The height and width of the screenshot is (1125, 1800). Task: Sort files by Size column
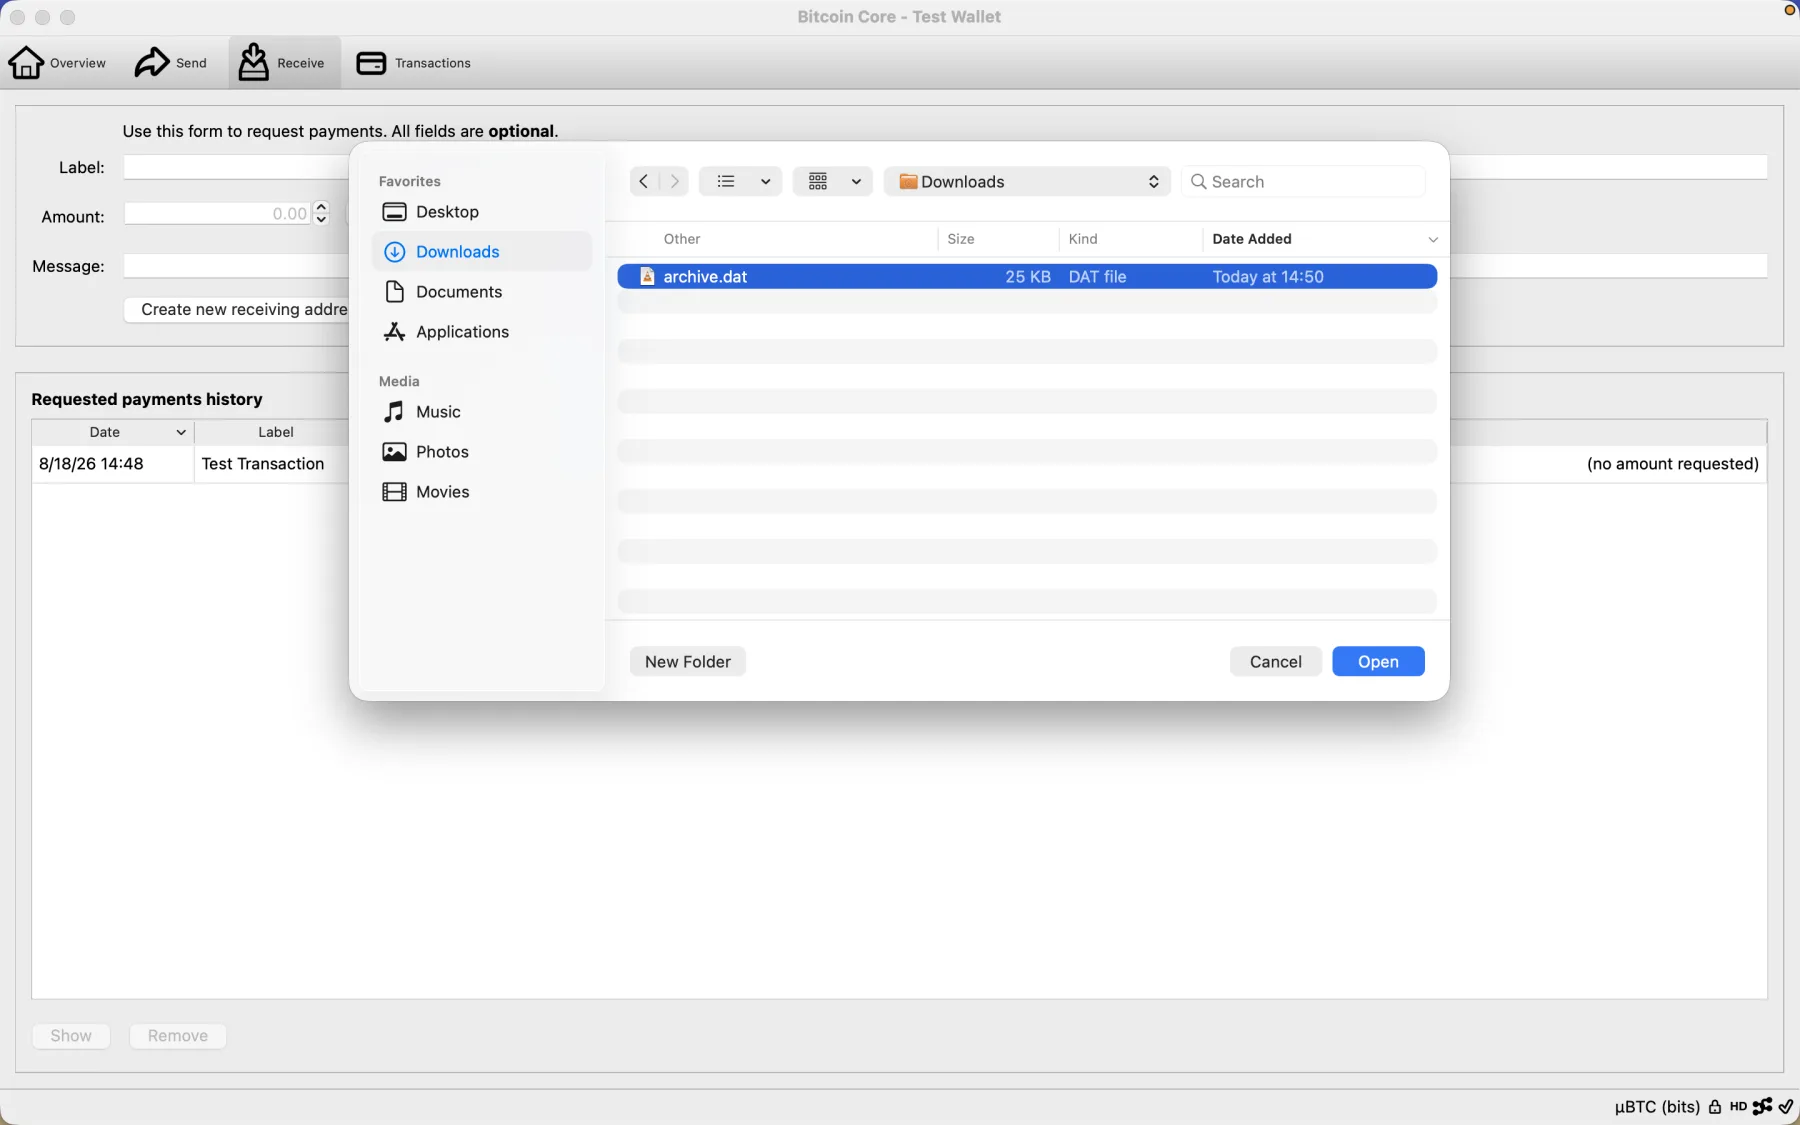coord(961,239)
